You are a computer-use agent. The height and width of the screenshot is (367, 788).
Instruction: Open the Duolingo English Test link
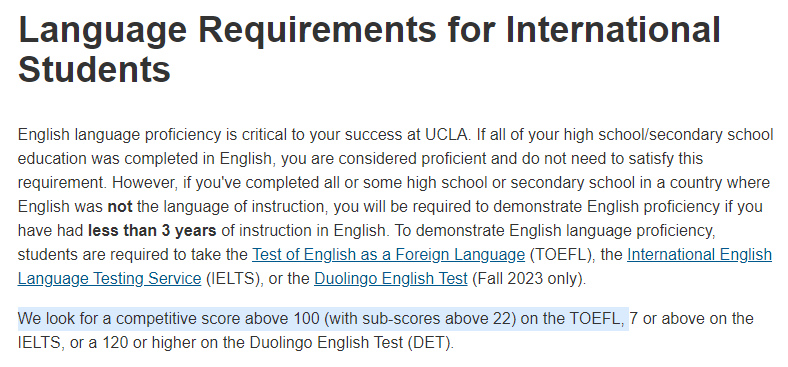pos(390,279)
